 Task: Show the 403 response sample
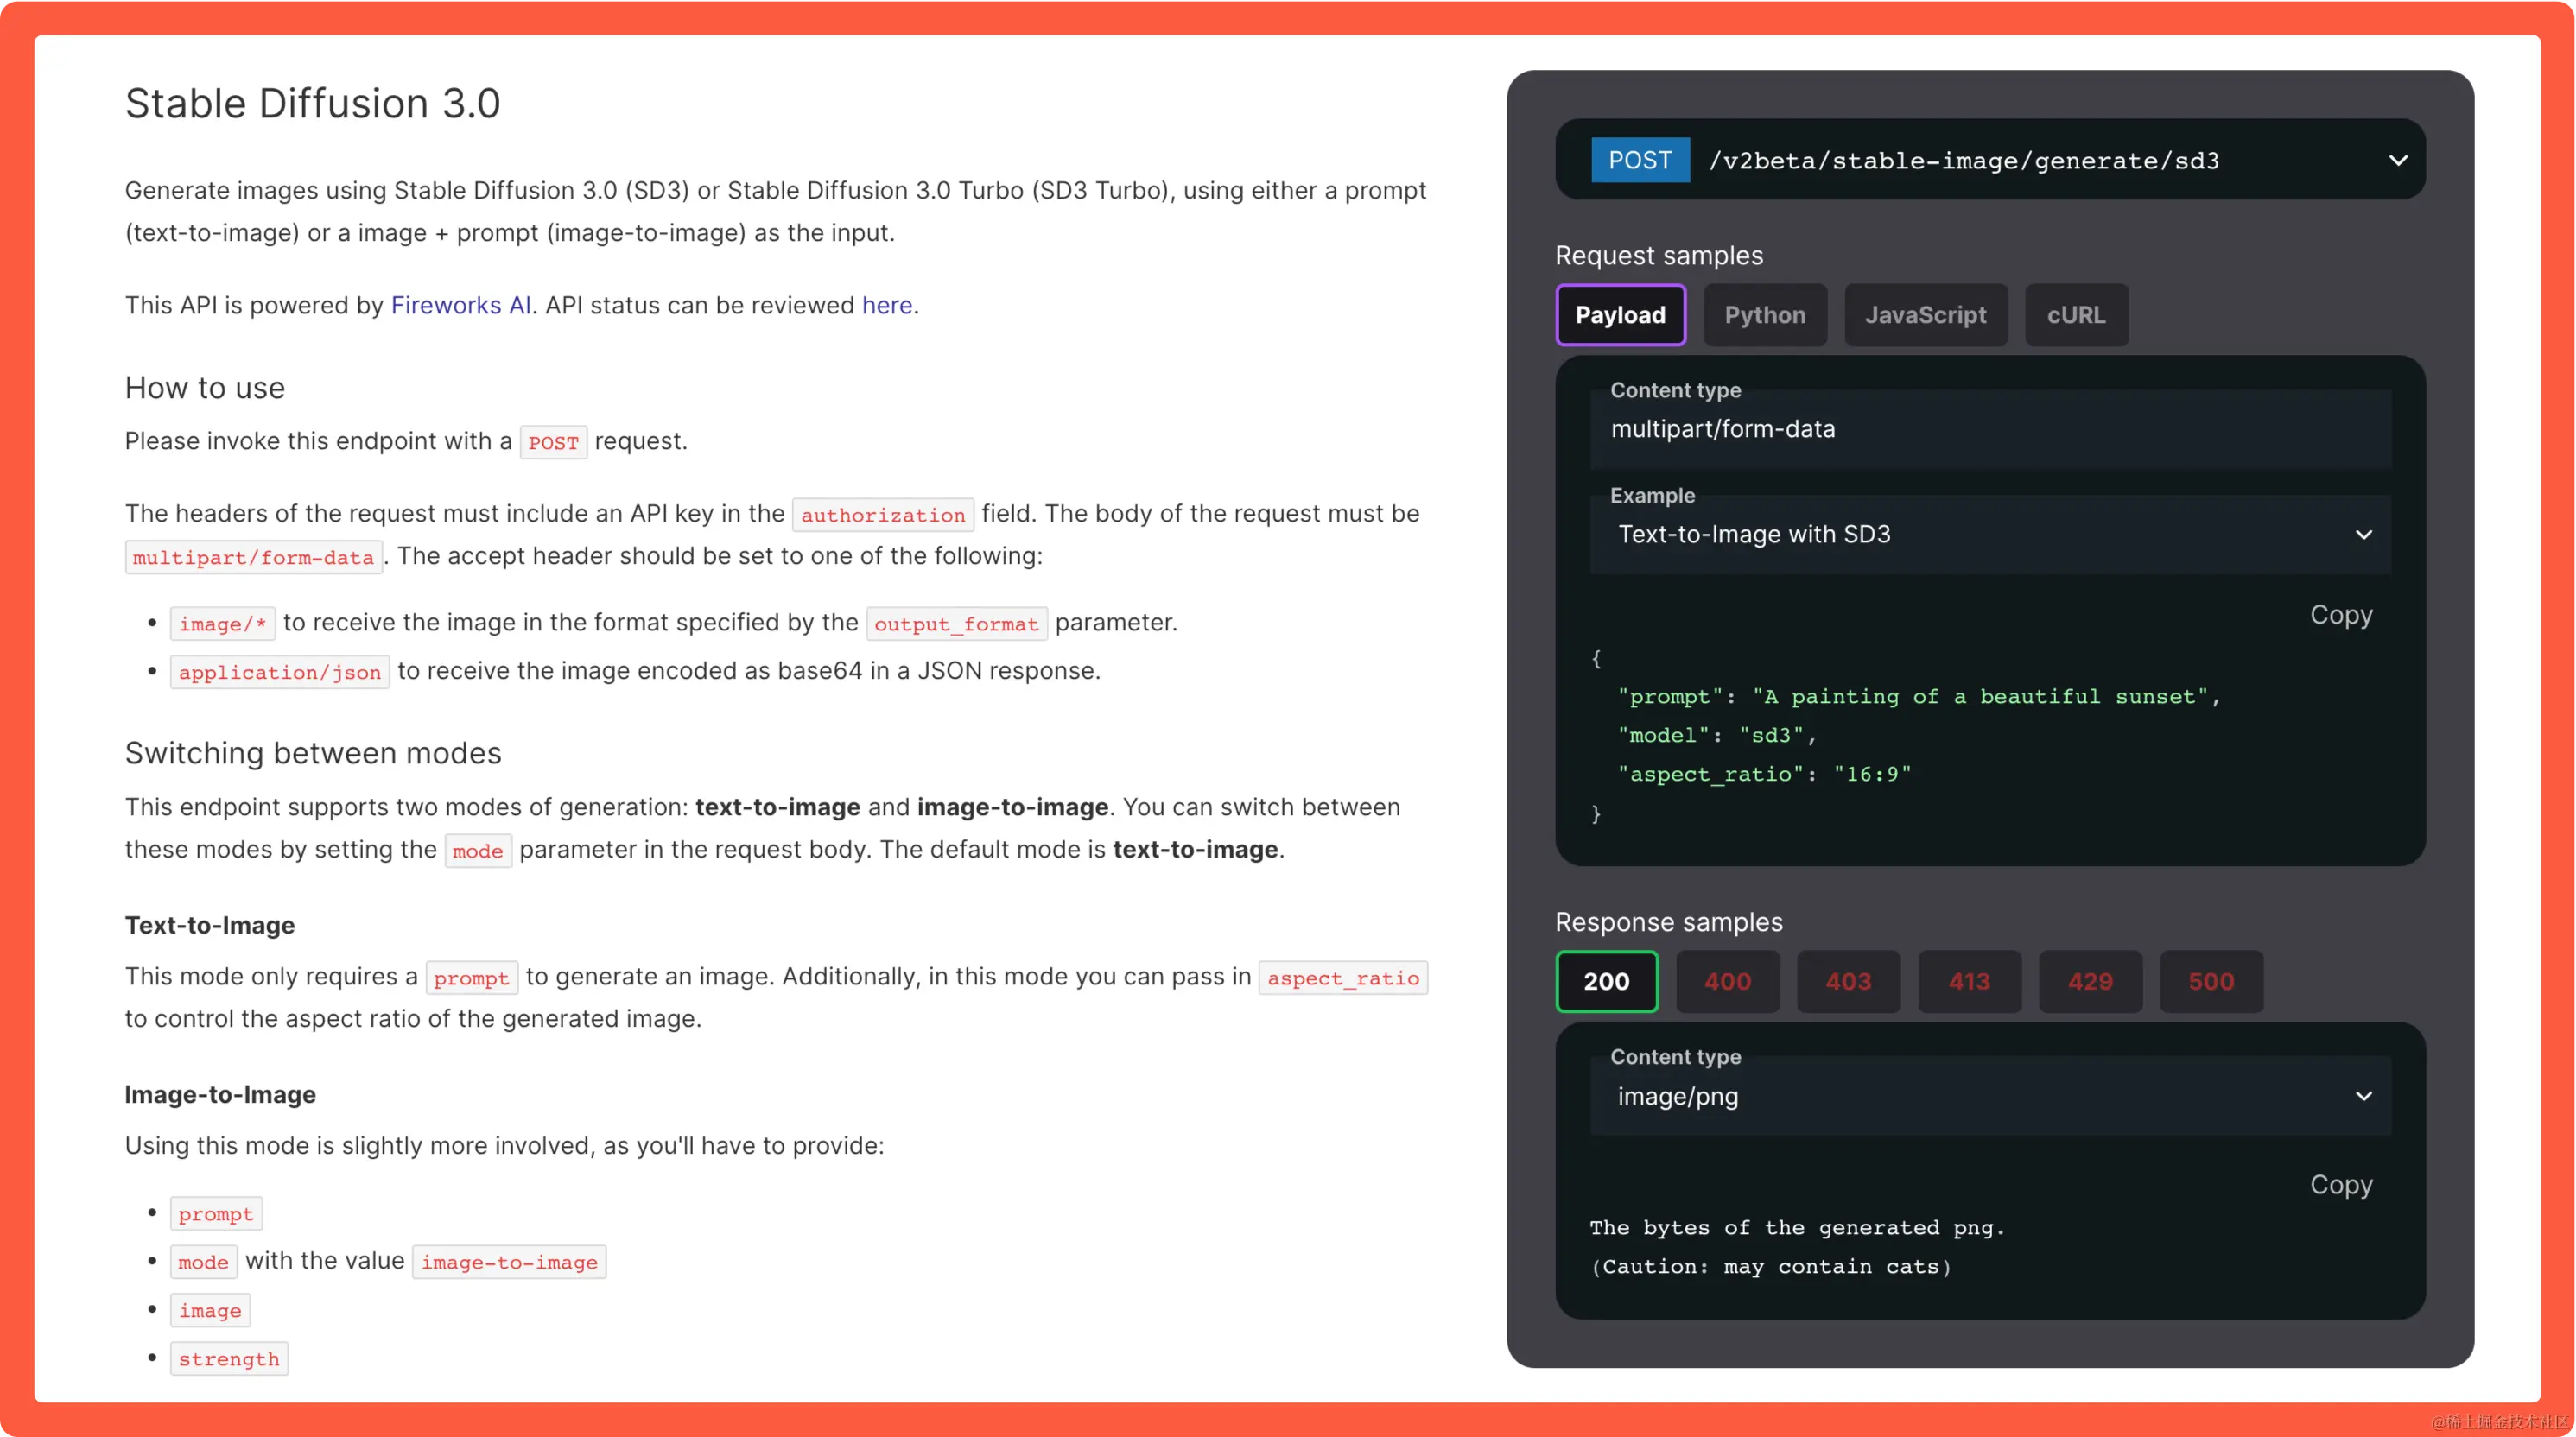pos(1848,981)
